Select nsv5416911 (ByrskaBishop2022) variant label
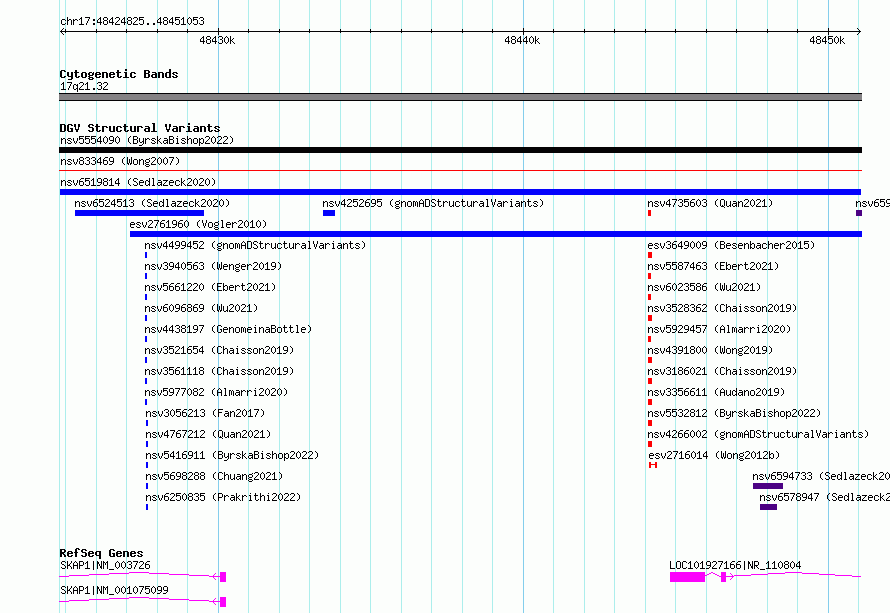The width and height of the screenshot is (890, 613). (x=232, y=455)
